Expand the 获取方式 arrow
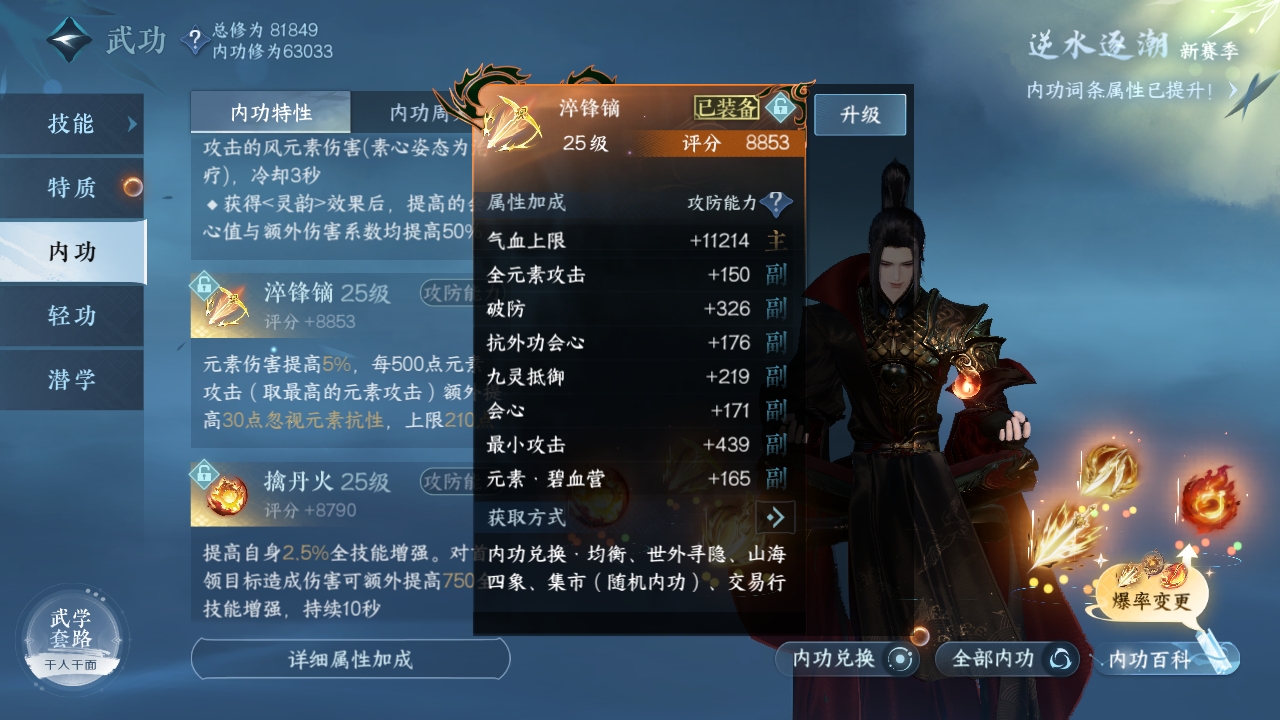1280x720 pixels. pos(775,517)
